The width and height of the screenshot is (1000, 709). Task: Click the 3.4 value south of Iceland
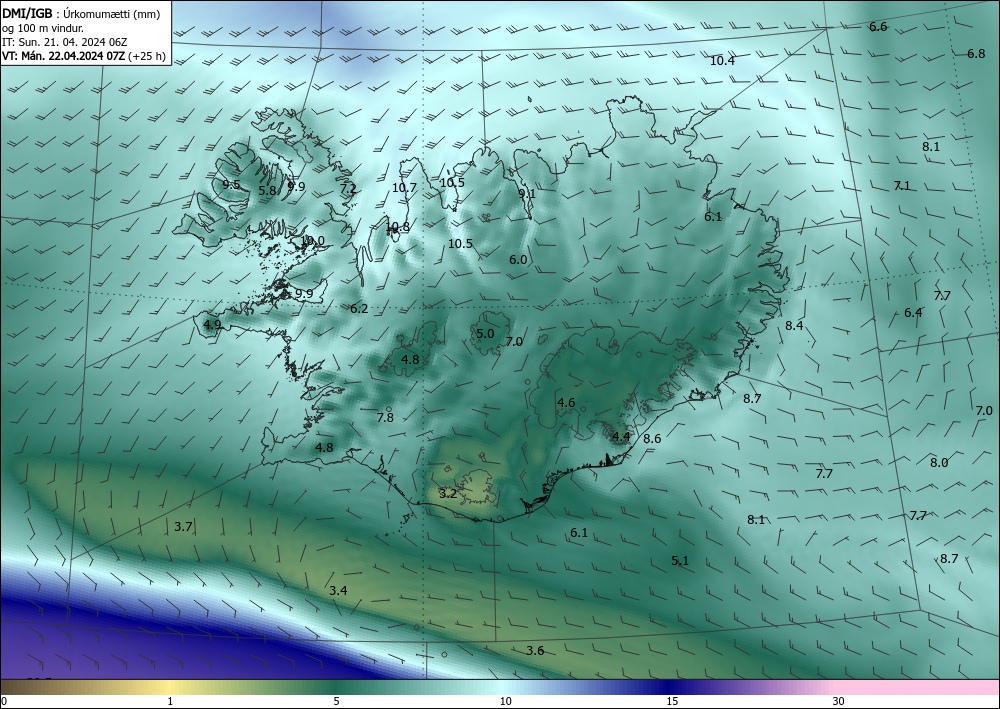click(x=338, y=591)
